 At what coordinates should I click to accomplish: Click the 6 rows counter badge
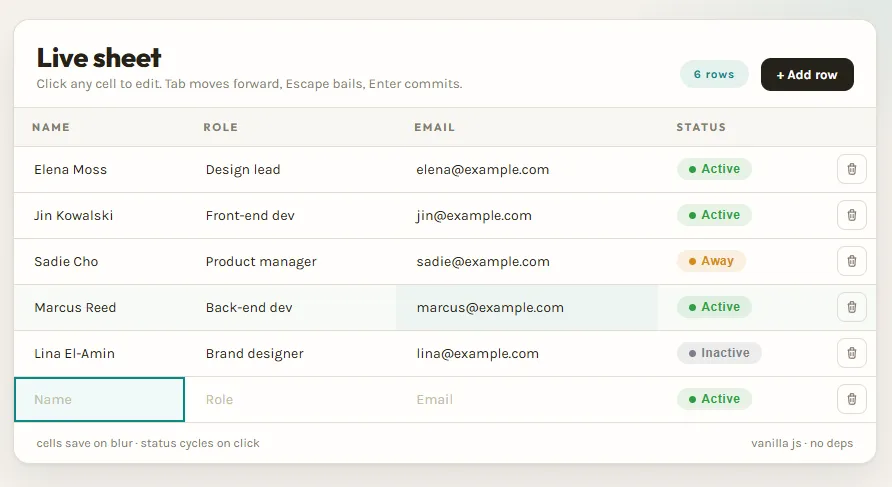click(714, 75)
